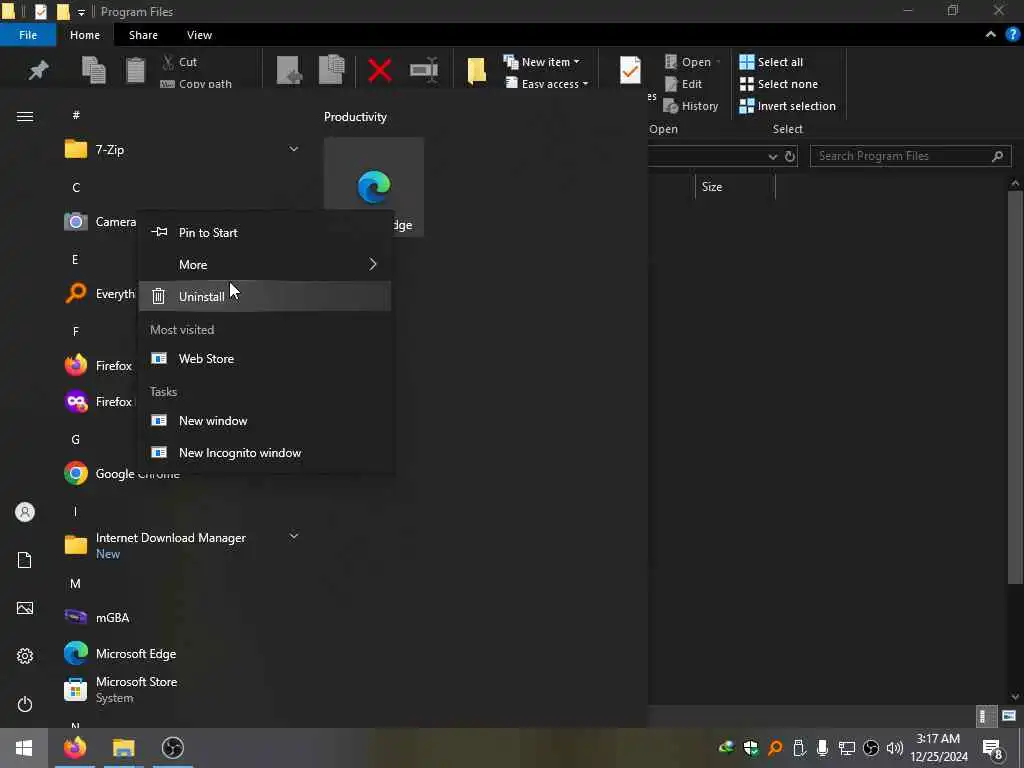Click the Rename icon in ribbon
This screenshot has height=768, width=1024.
424,70
